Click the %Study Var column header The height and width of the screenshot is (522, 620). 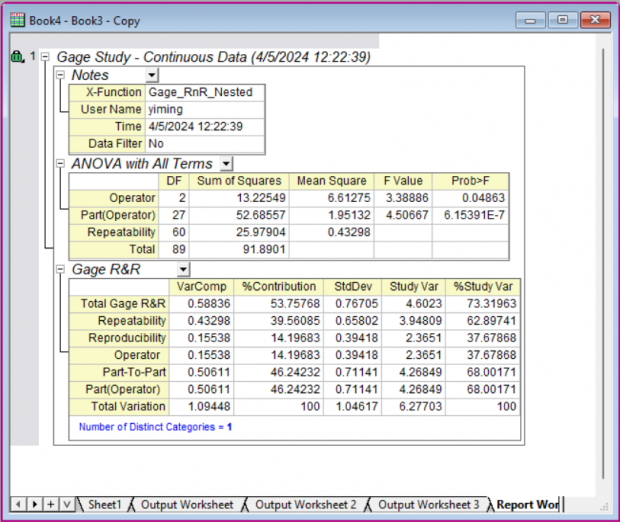pyautogui.click(x=483, y=286)
